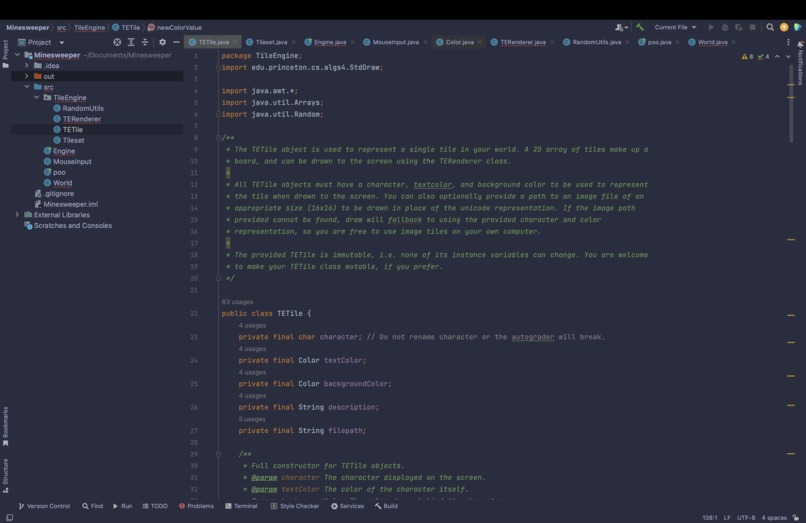Open Find tool window

[x=93, y=506]
